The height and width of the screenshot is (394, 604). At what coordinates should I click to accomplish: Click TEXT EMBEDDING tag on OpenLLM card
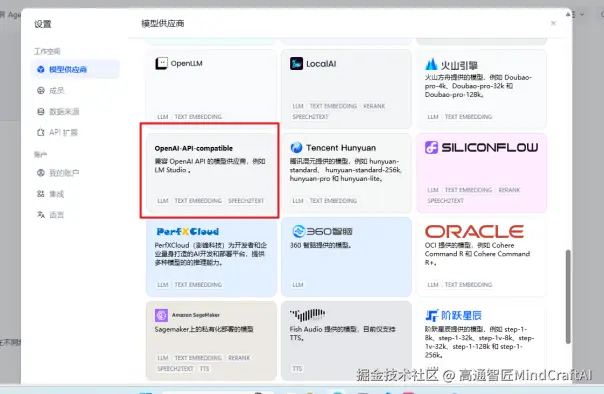198,117
